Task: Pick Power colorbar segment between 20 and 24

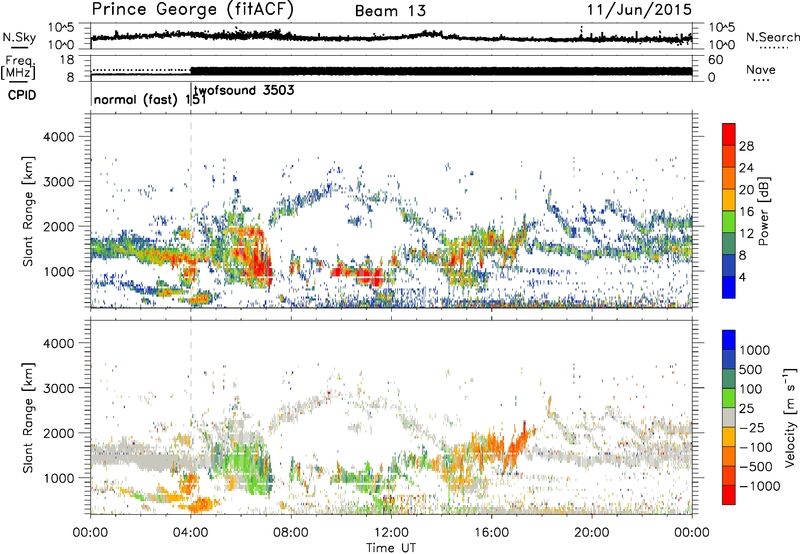Action: pyautogui.click(x=729, y=178)
